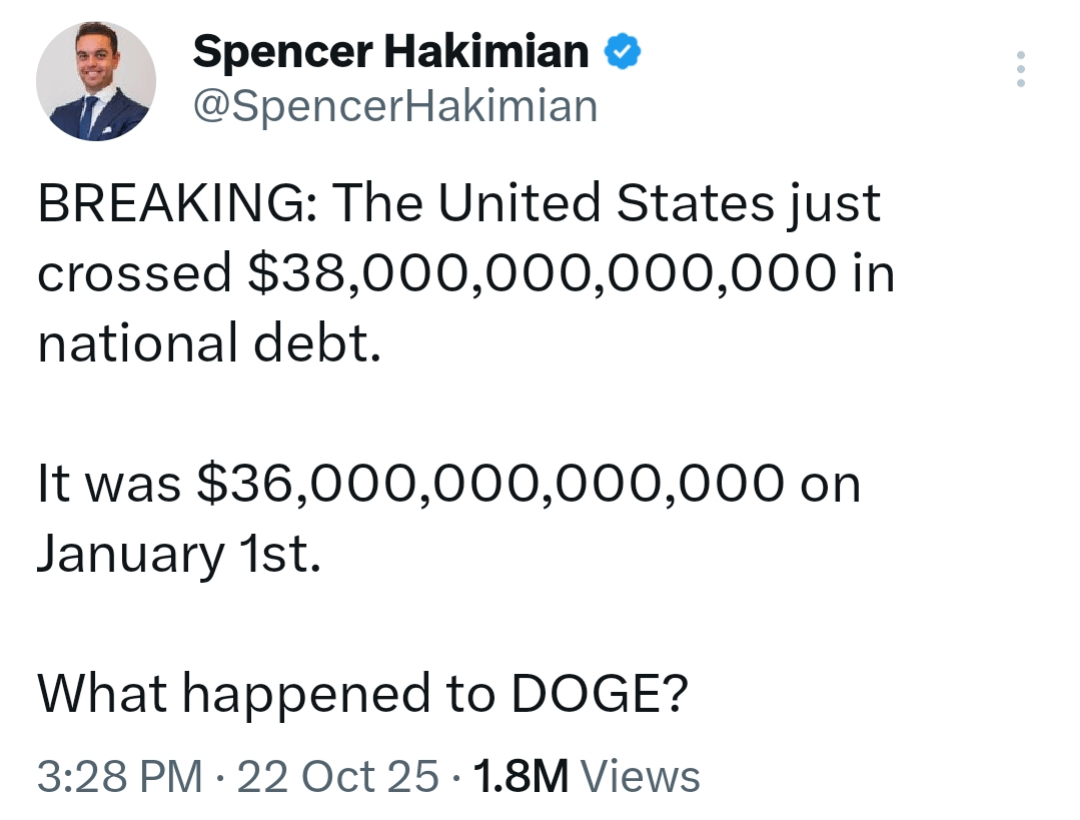Click the word 'crossed' in the tweet
Image resolution: width=1080 pixels, height=820 pixels.
click(x=134, y=275)
